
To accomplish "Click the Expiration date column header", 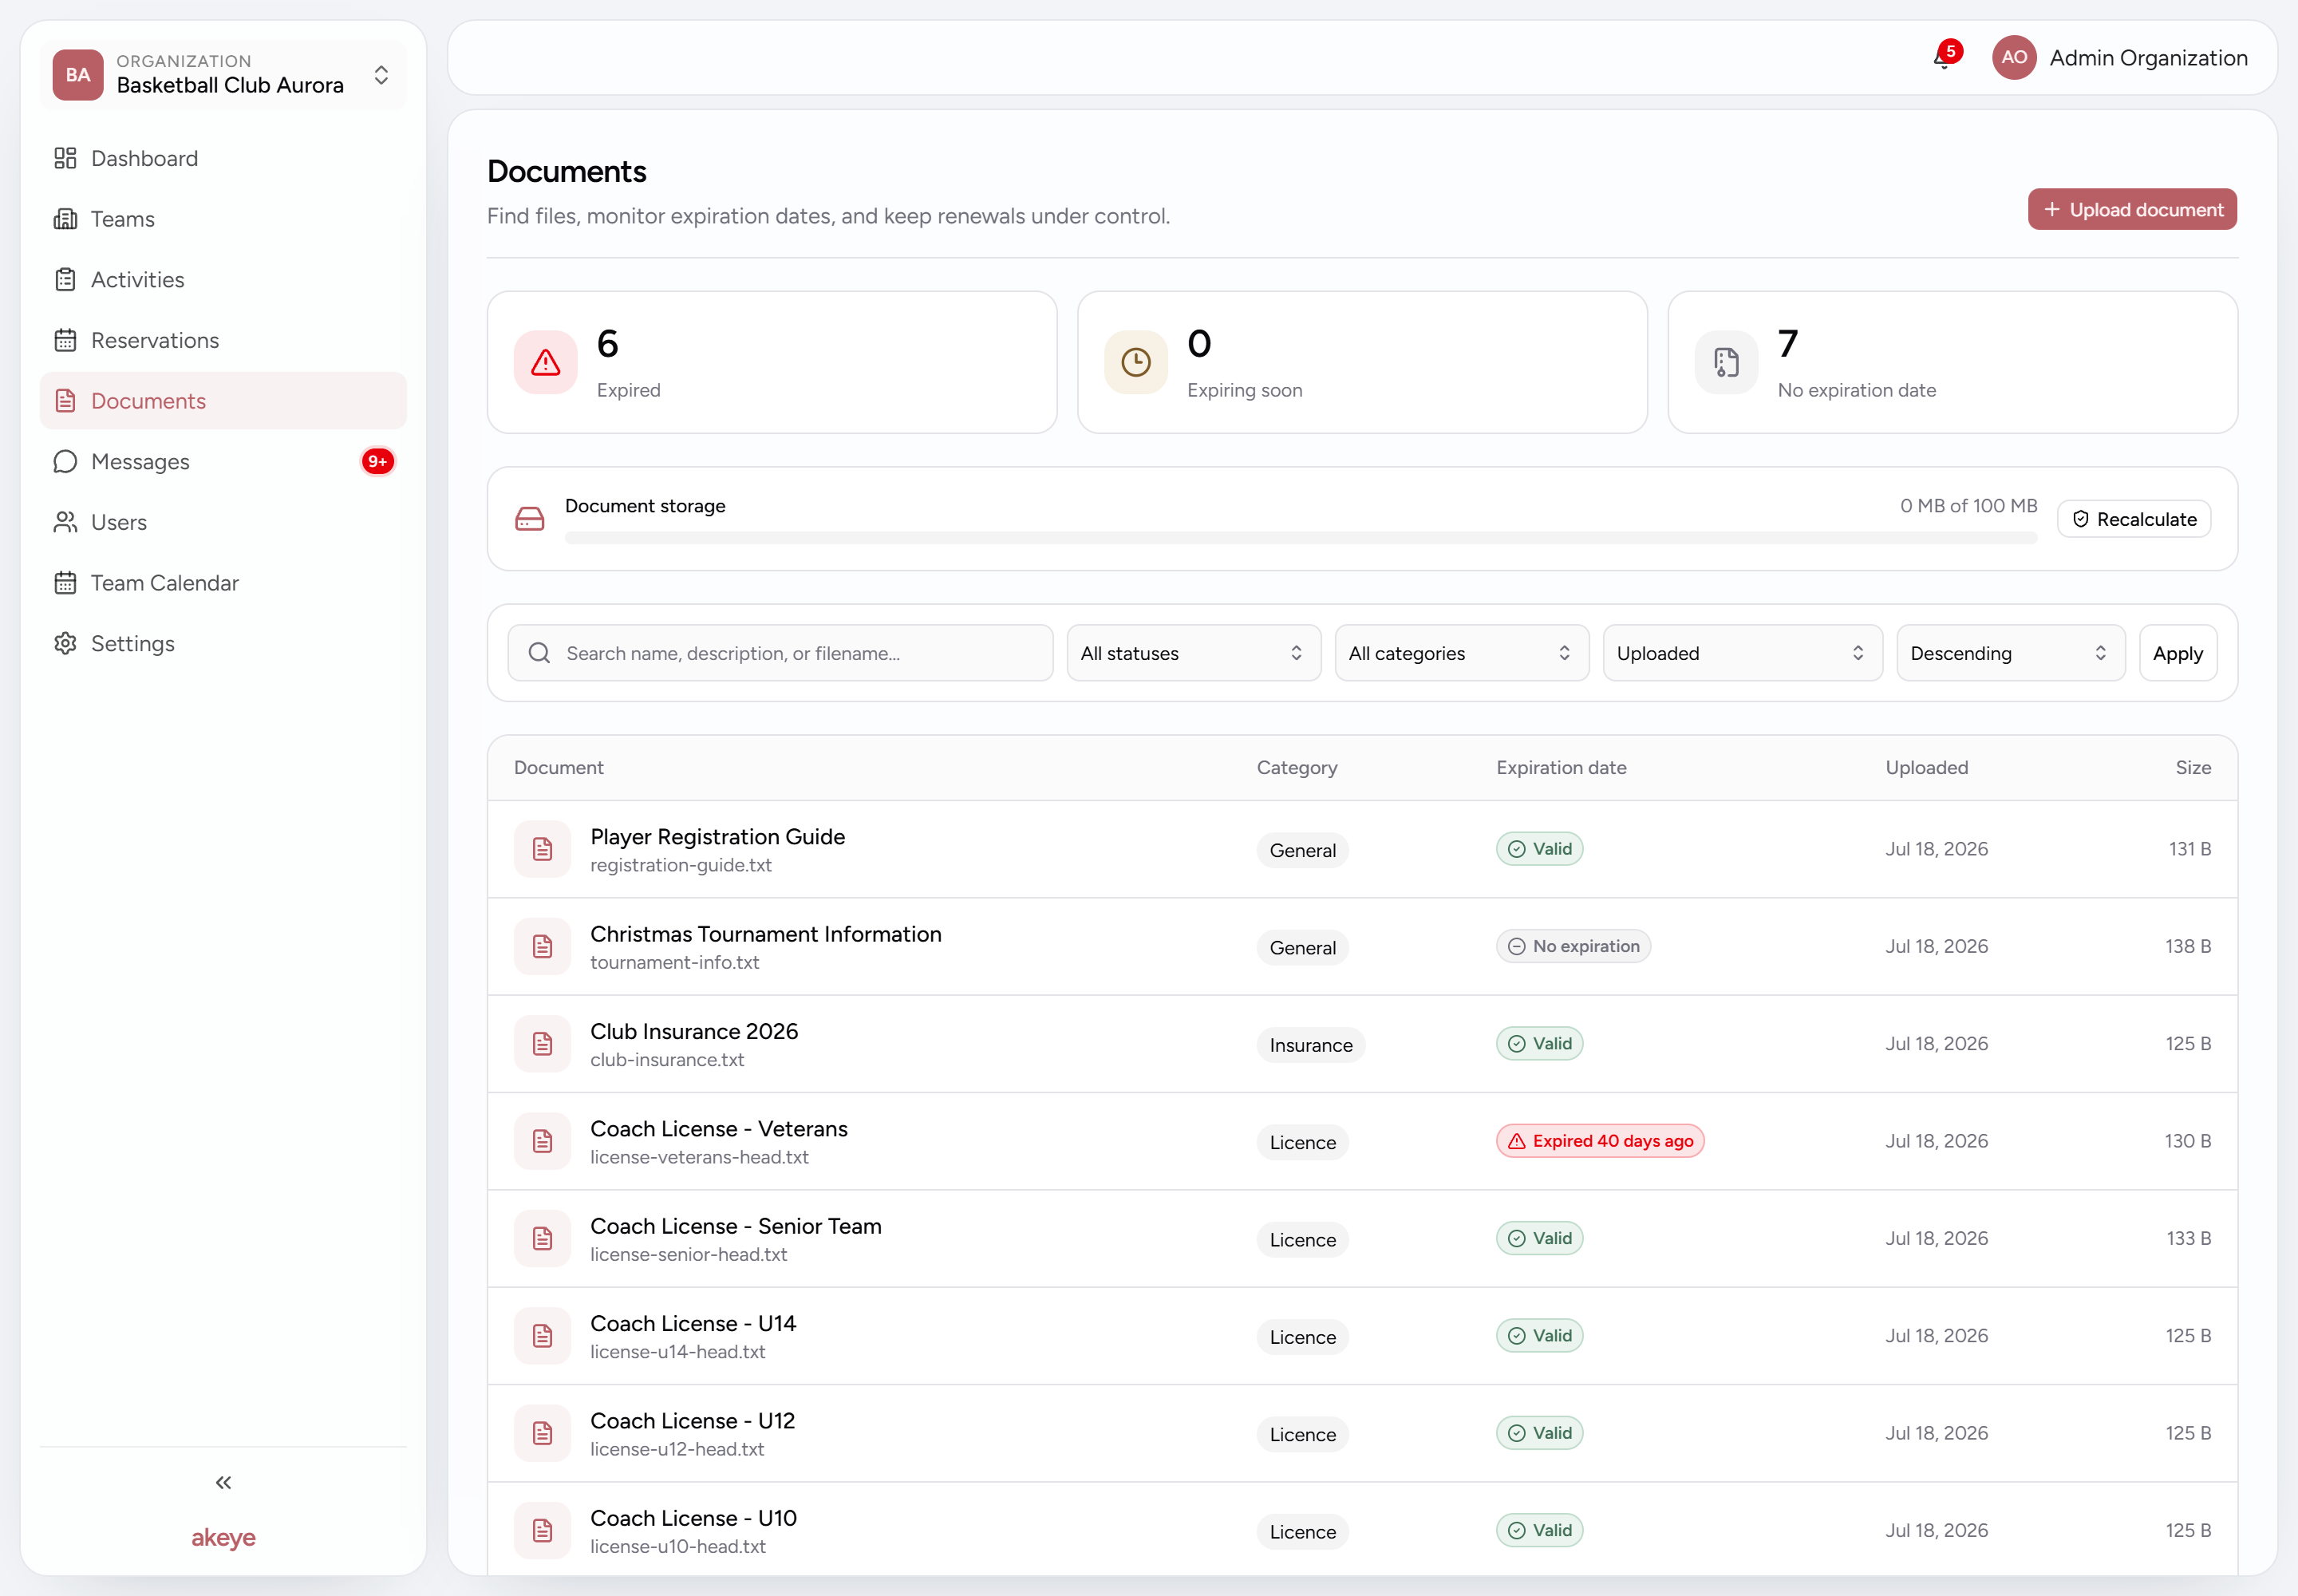I will 1560,767.
